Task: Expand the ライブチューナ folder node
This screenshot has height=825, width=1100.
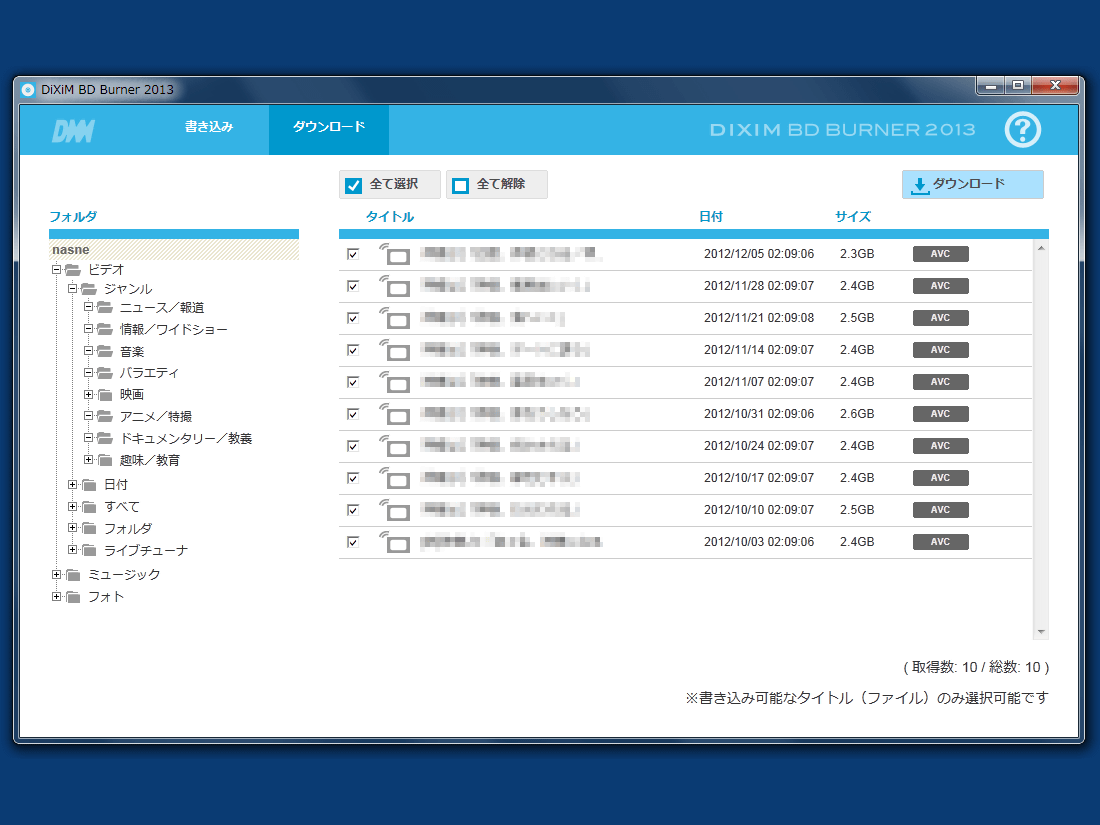Action: coord(72,549)
